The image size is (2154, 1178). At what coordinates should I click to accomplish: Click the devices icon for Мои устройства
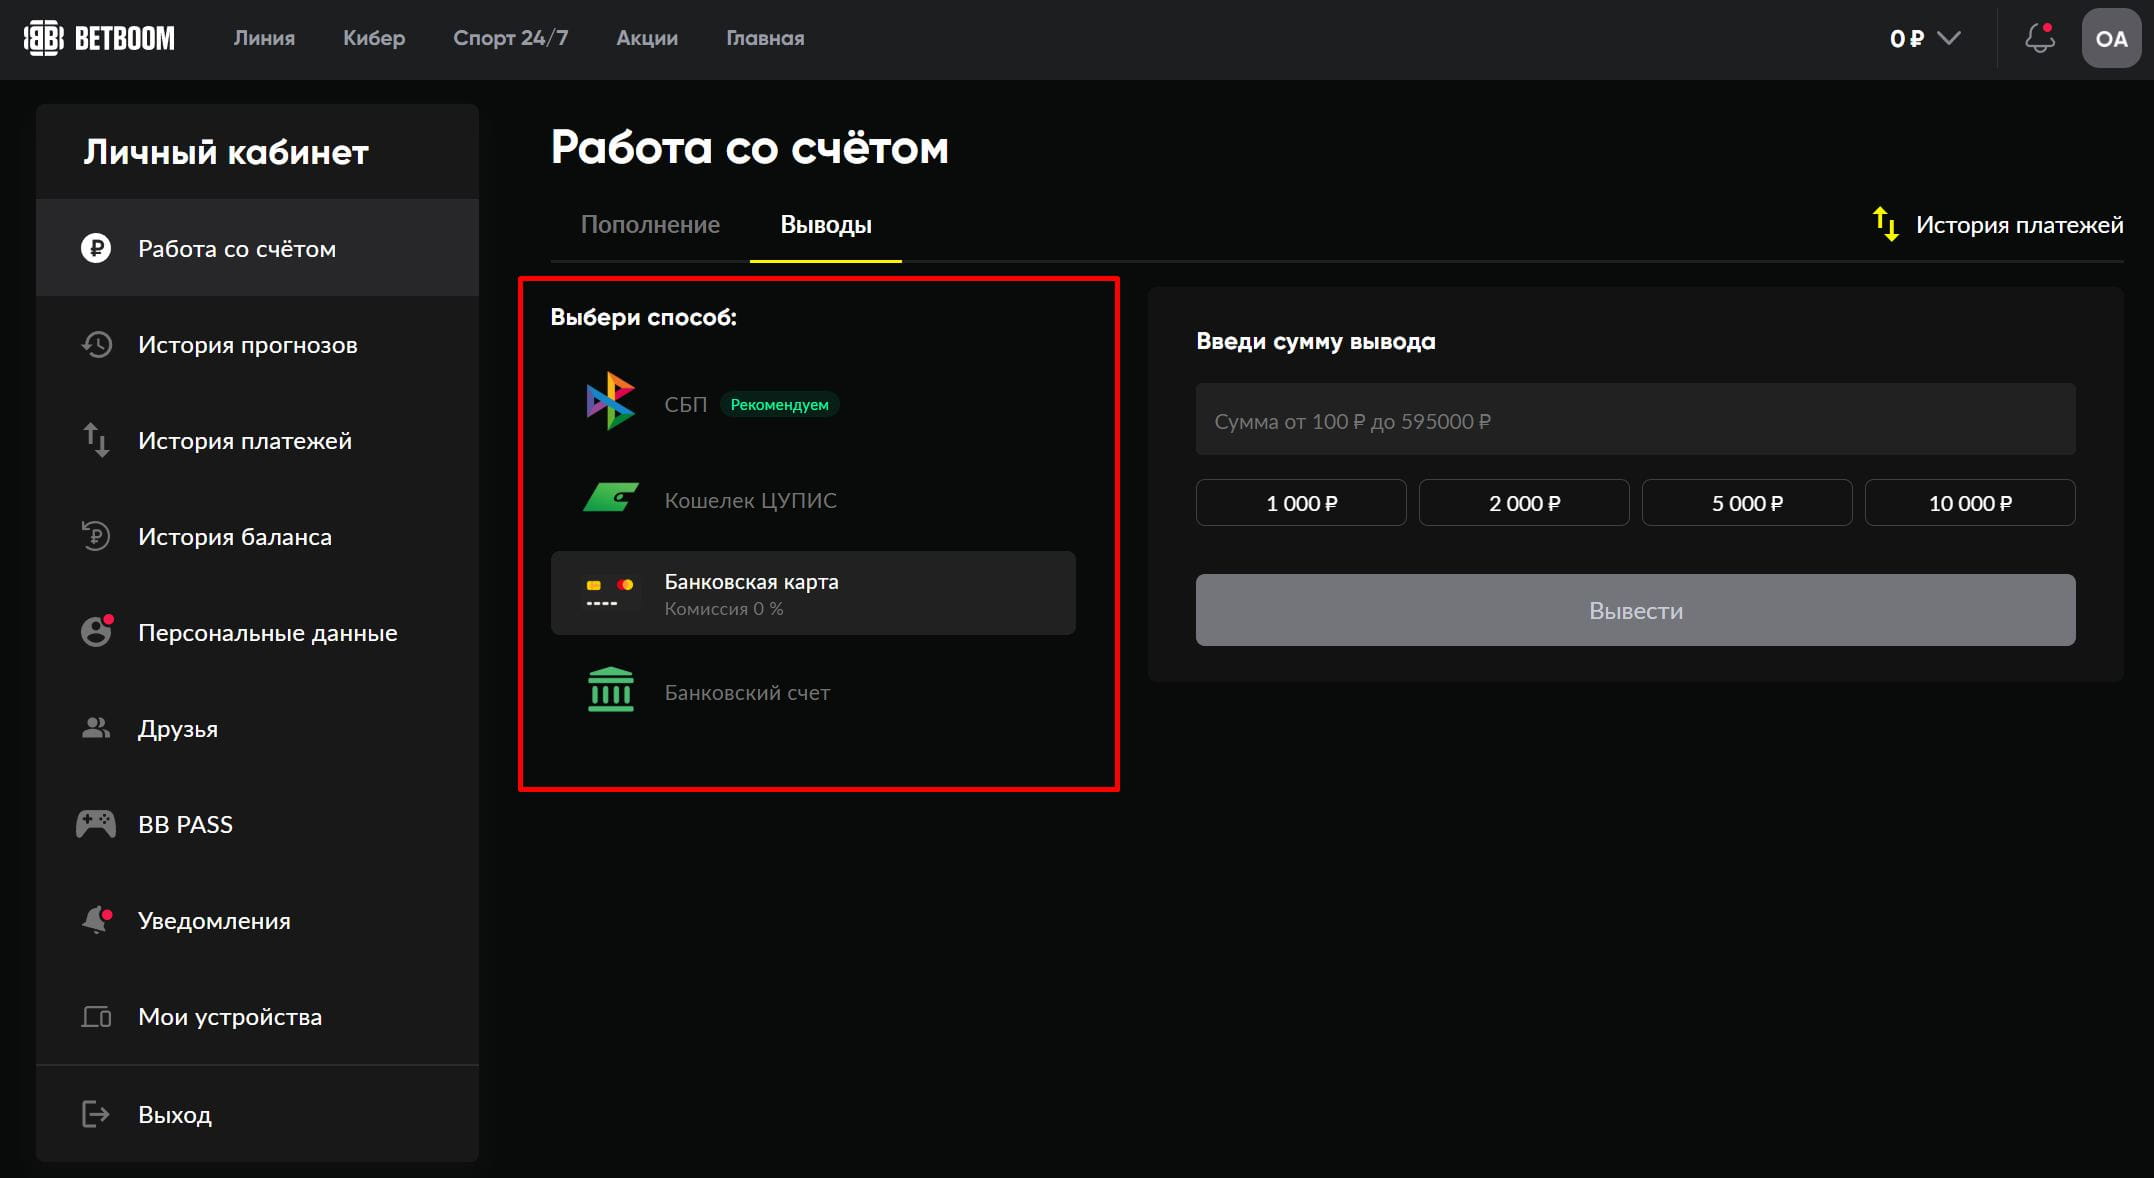pyautogui.click(x=96, y=1017)
